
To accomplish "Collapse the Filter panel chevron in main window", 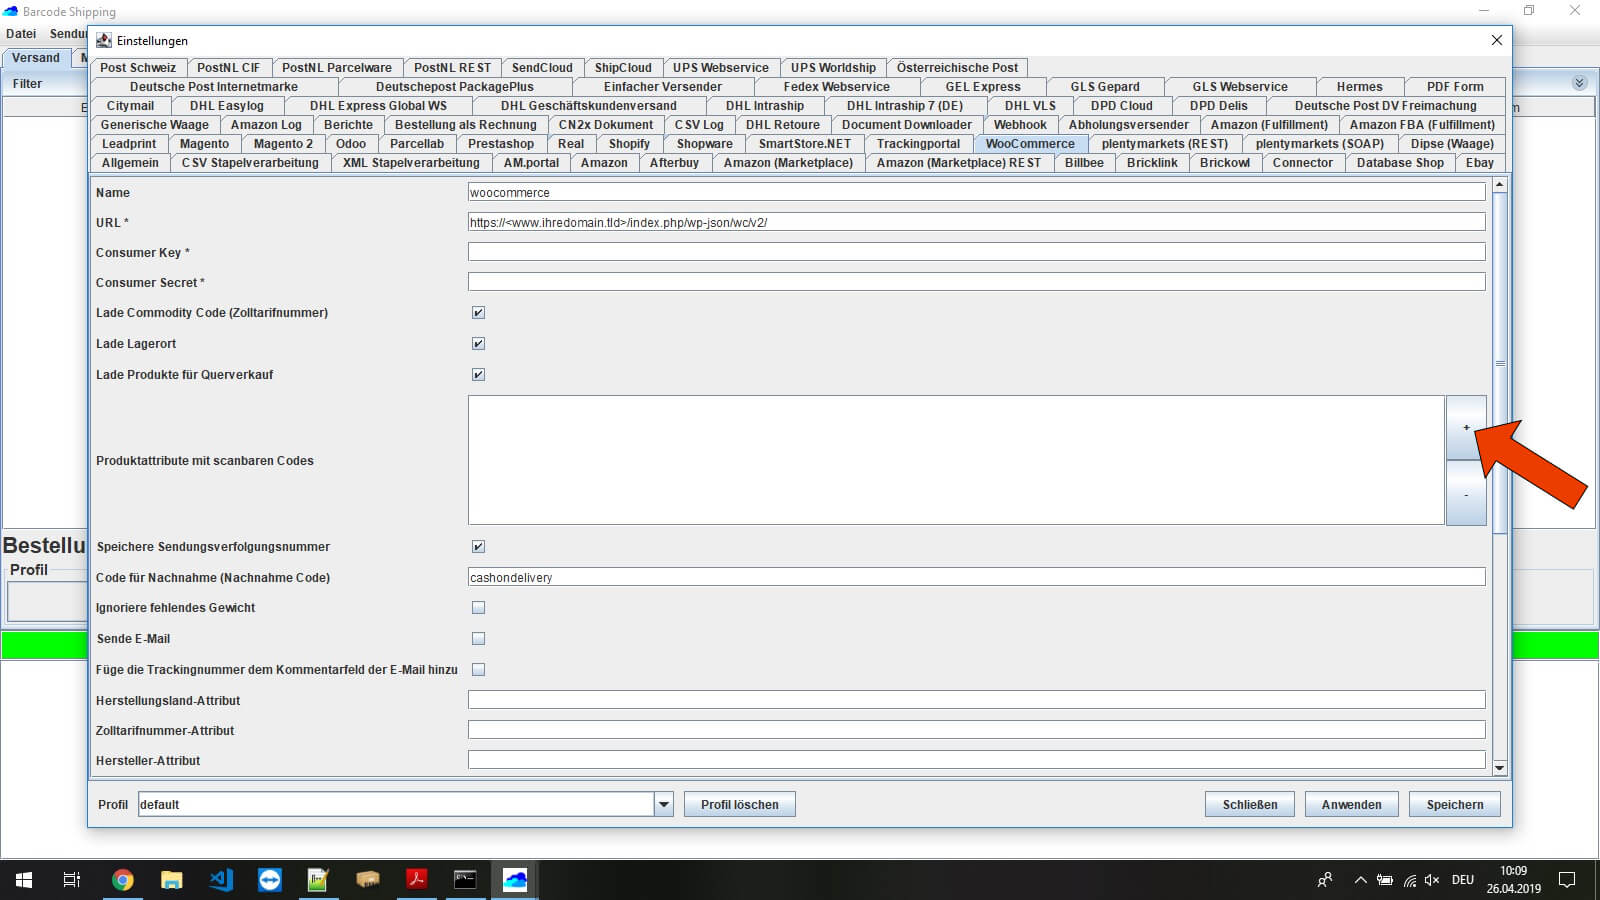I will (x=1580, y=83).
